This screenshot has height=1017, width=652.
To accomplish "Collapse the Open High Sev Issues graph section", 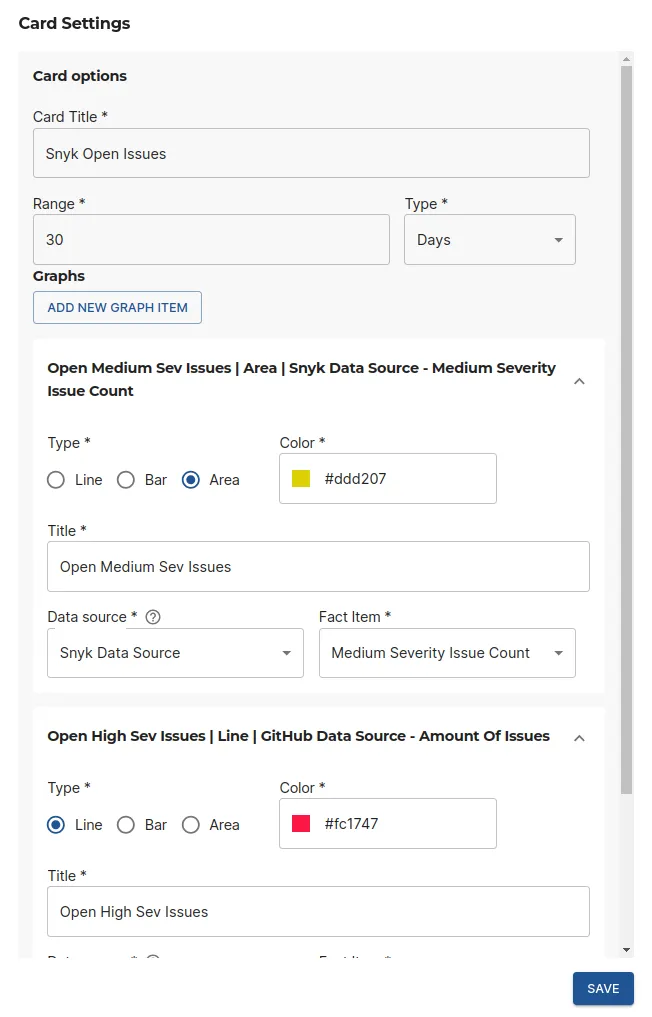I will click(x=579, y=736).
